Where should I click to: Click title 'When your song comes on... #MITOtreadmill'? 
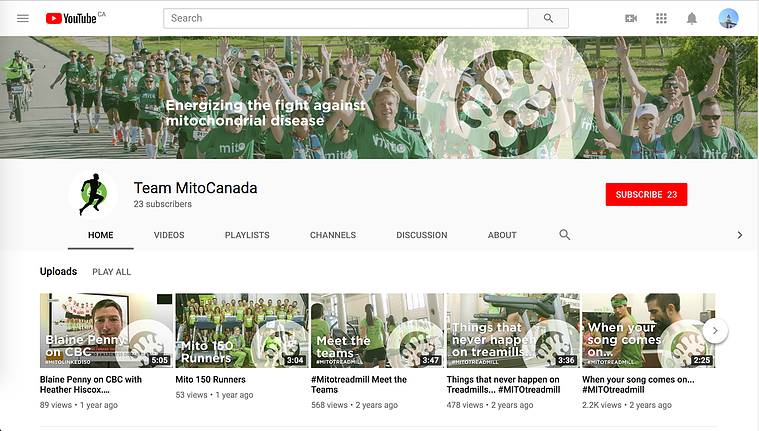pyautogui.click(x=638, y=385)
